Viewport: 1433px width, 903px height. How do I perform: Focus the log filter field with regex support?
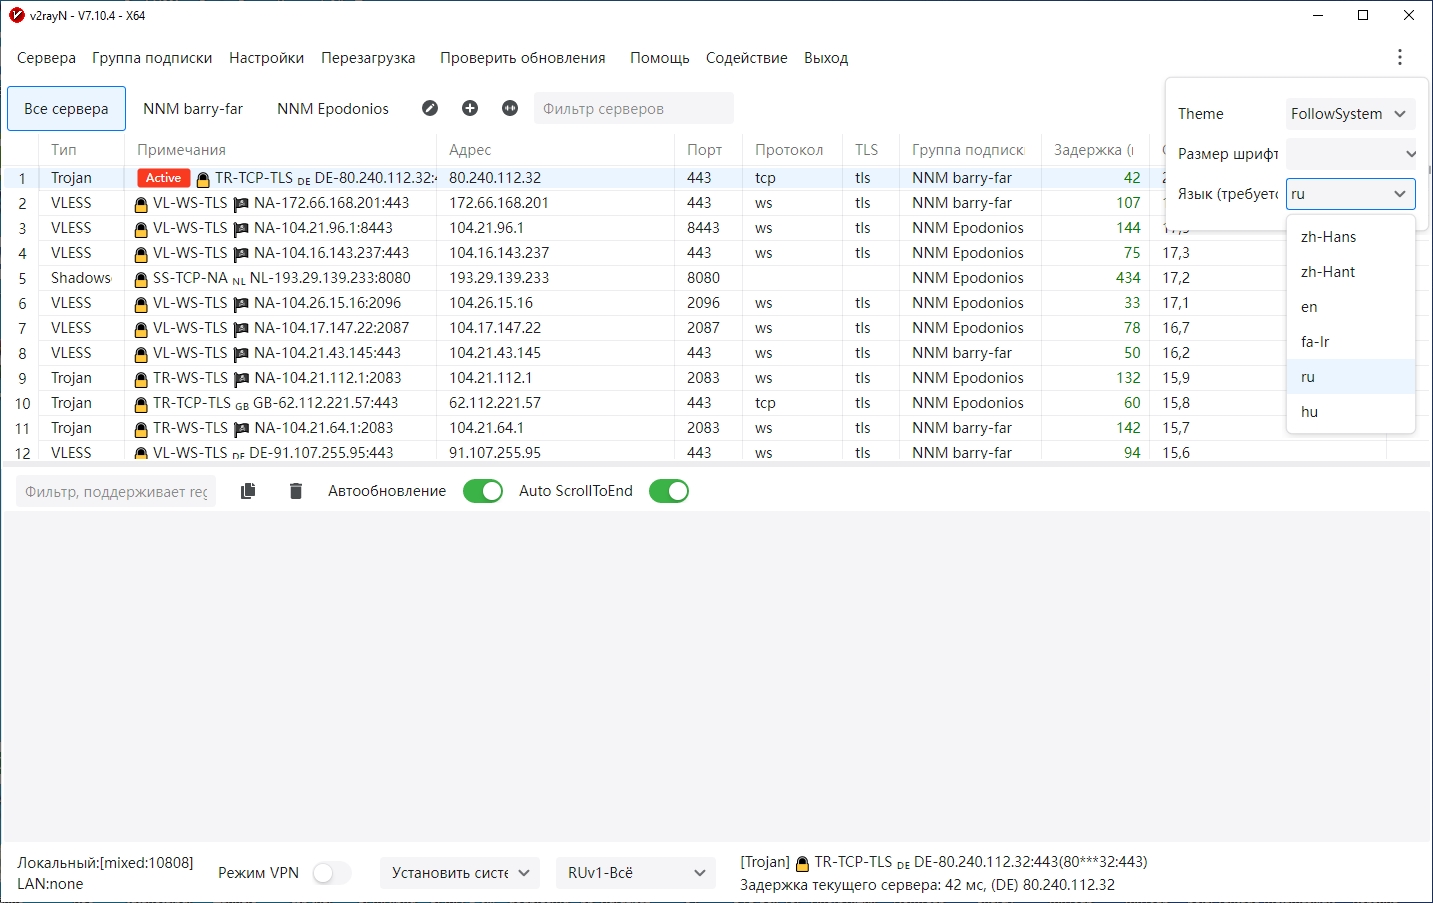(116, 491)
